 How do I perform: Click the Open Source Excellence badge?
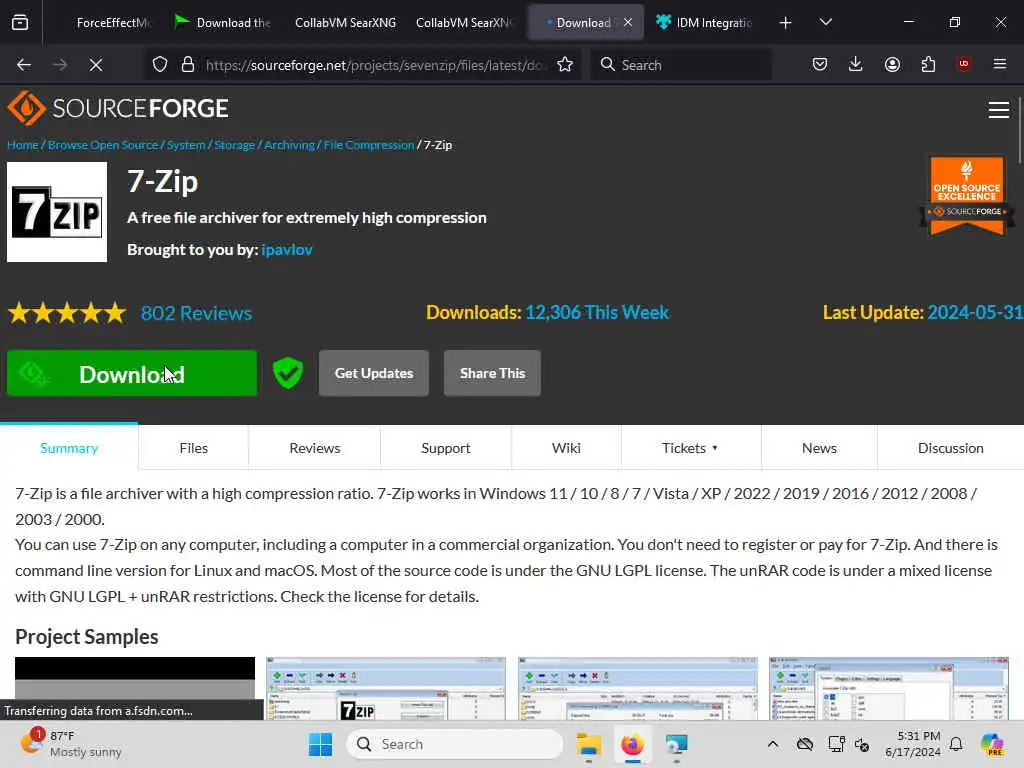967,195
